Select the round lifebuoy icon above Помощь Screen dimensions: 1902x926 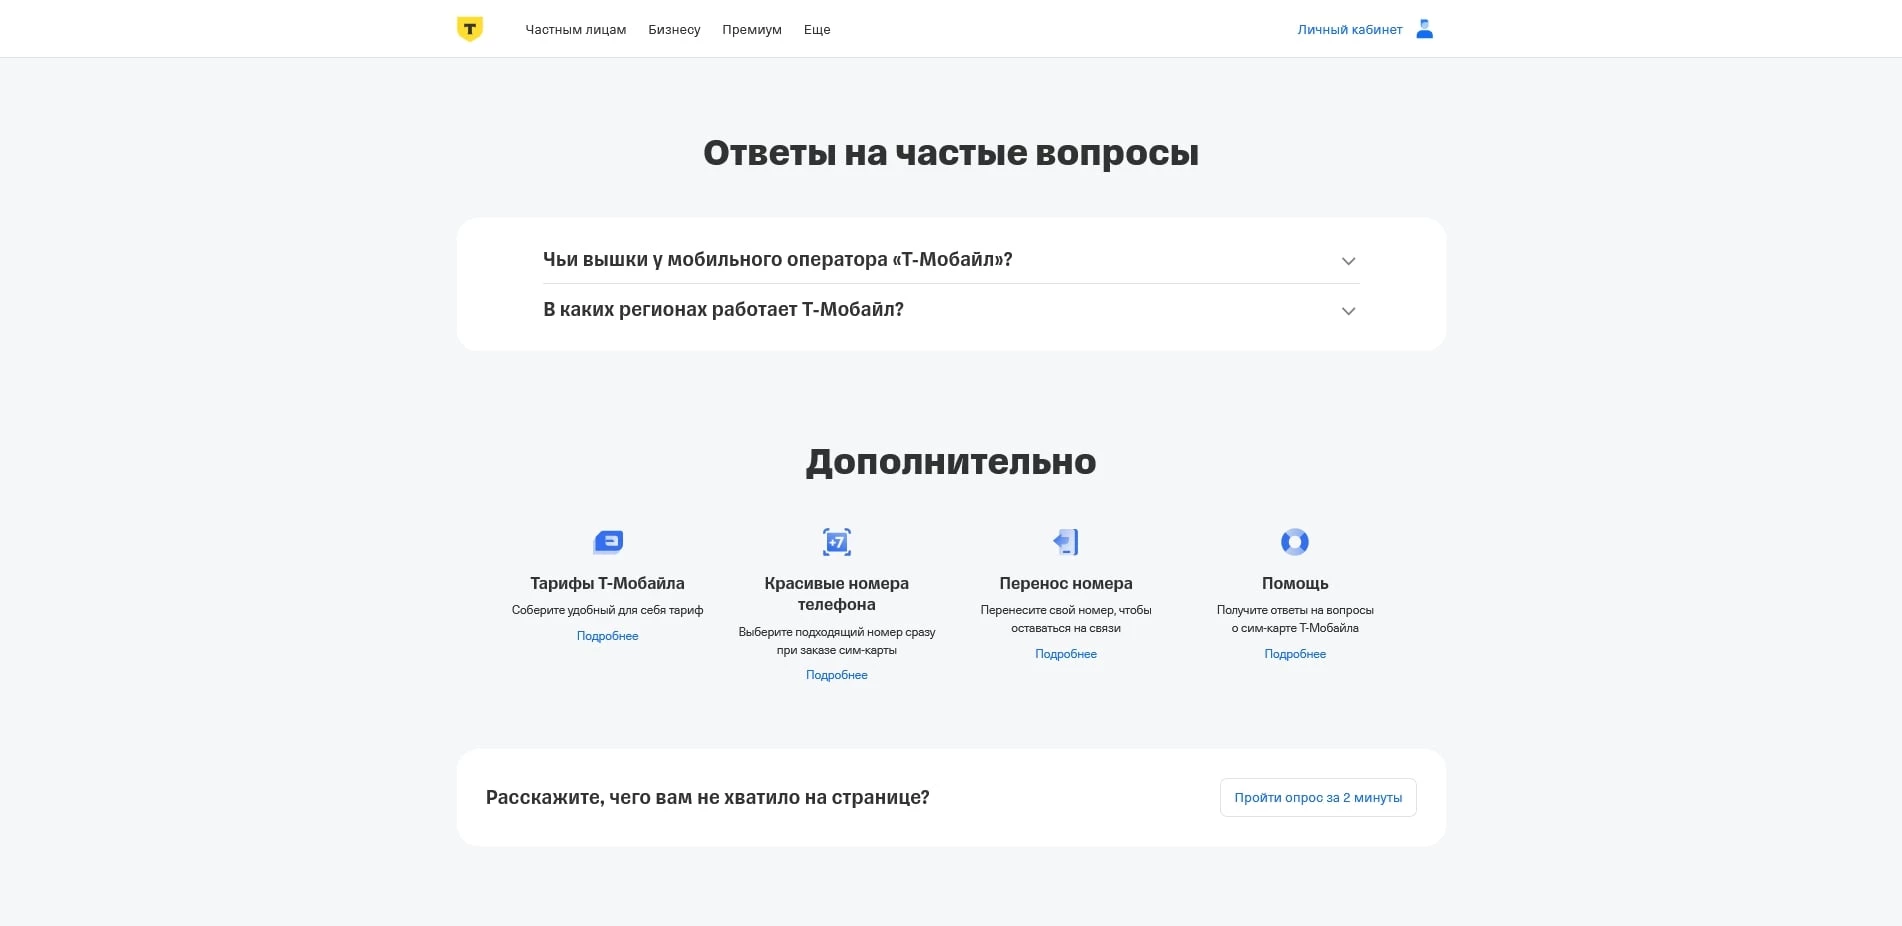[1295, 541]
